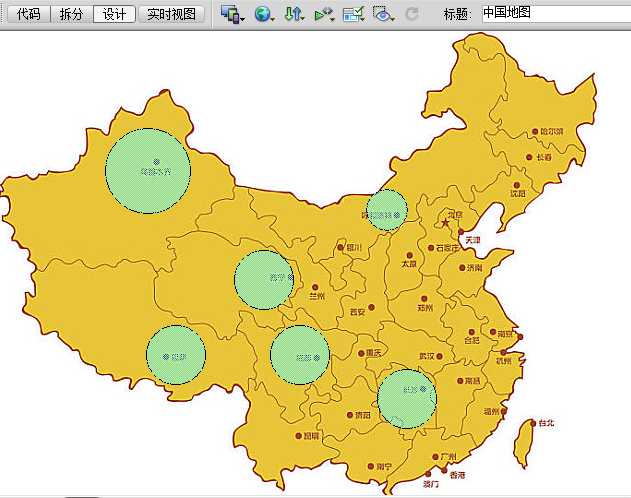The image size is (631, 498).
Task: Click the Refresh Design View icon
Action: pyautogui.click(x=412, y=14)
